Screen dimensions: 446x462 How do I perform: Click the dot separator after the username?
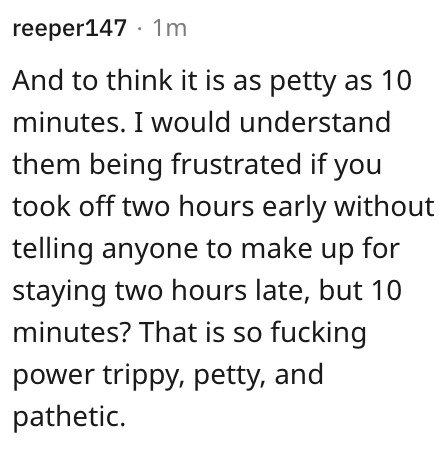[139, 29]
